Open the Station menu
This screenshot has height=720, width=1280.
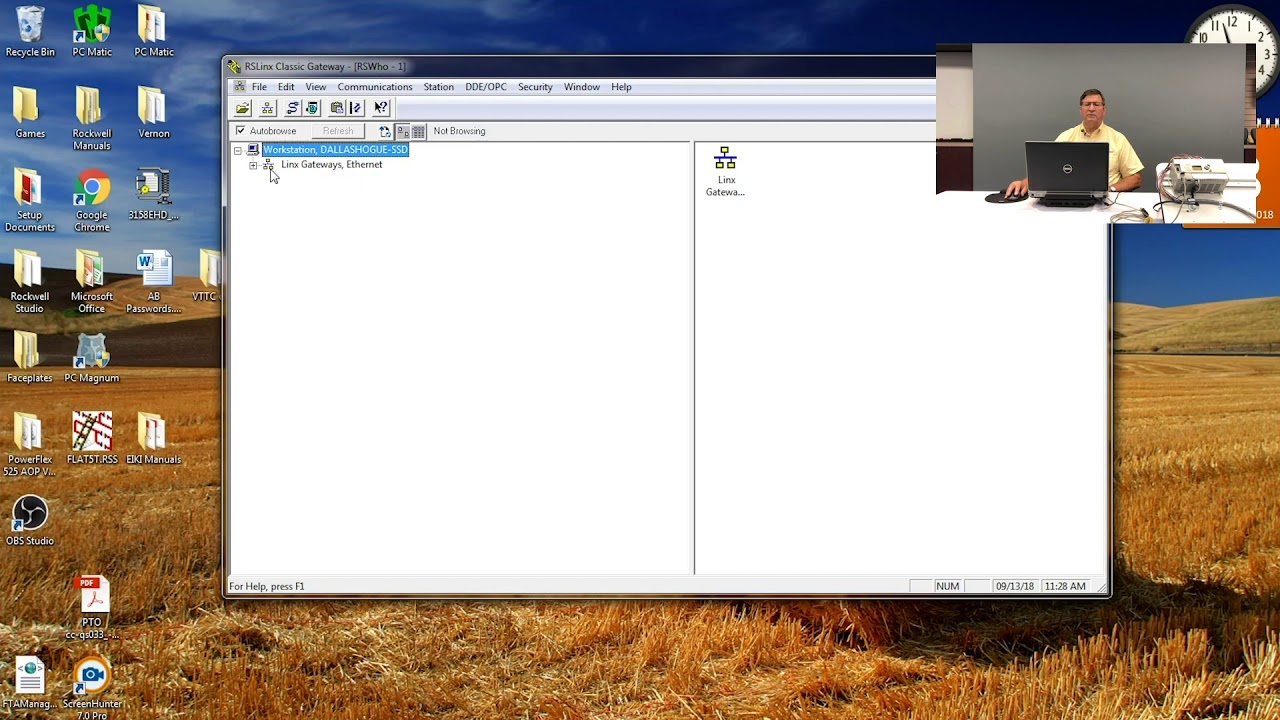point(438,87)
